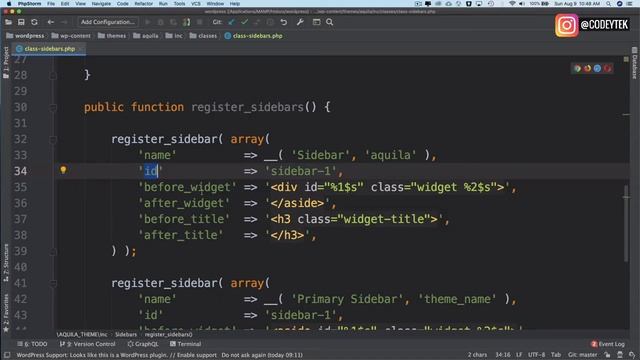Open the Tools menu
Screen dimensions: 640x360
[179, 3]
